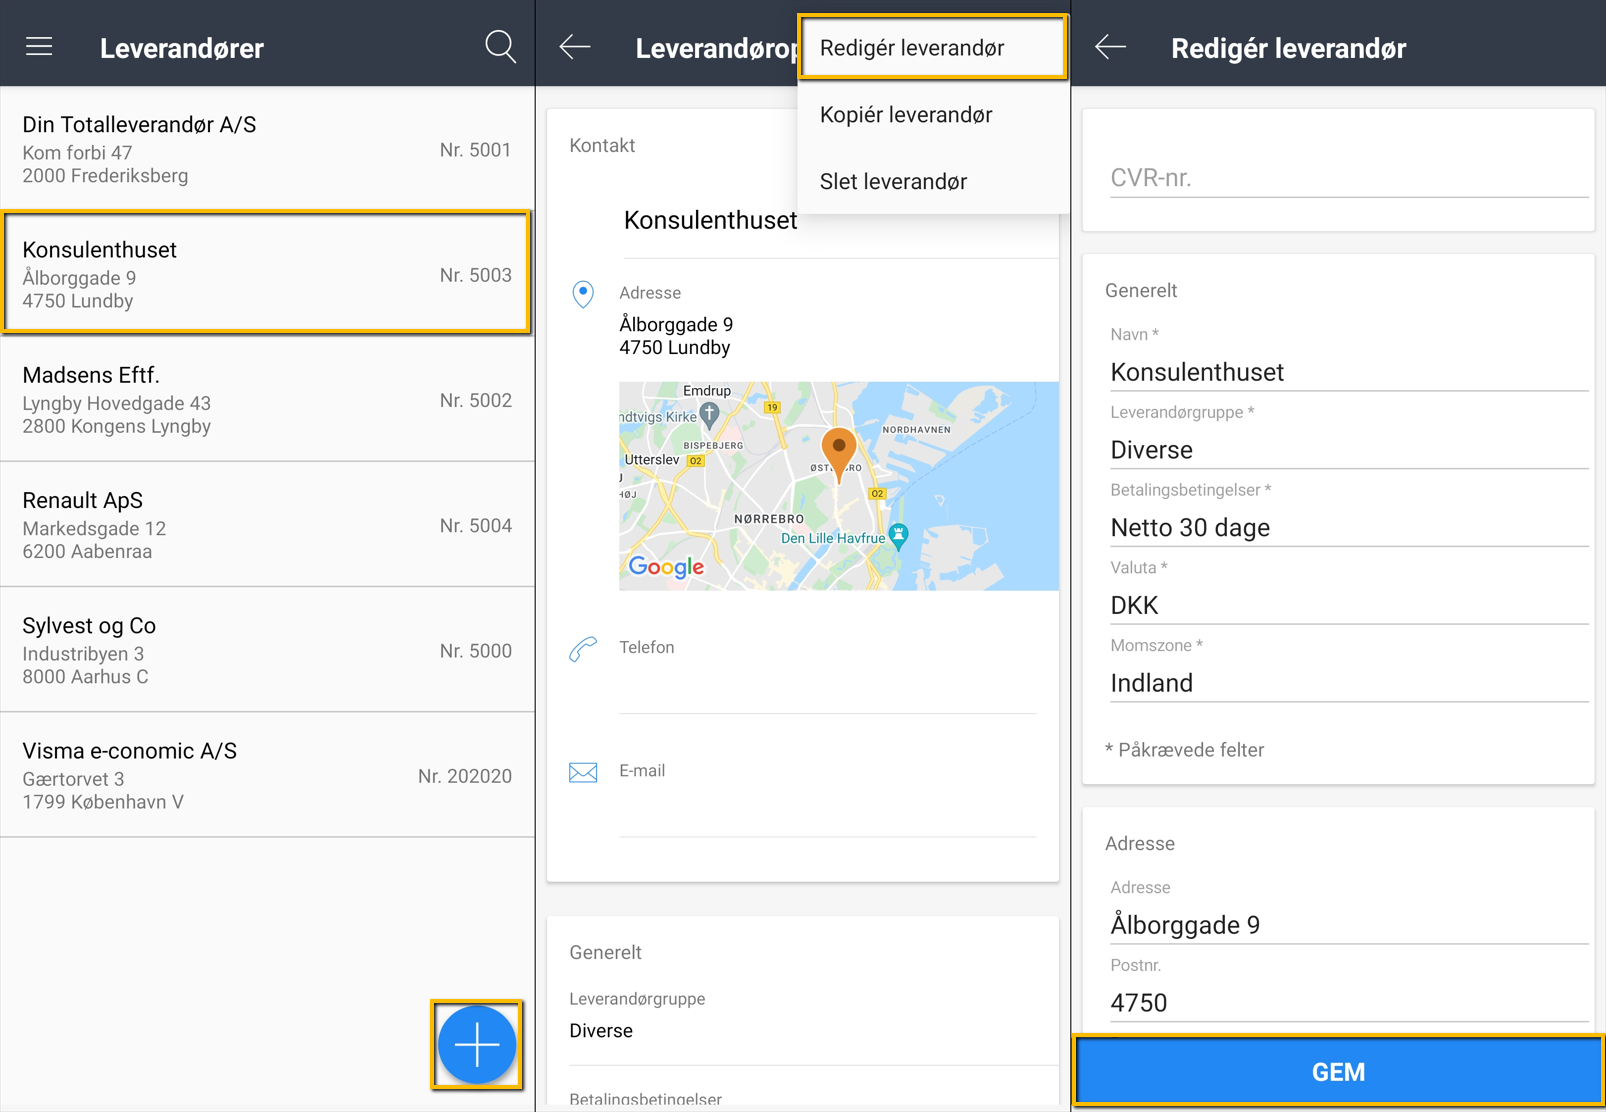Open the navigation hamburger menu
This screenshot has width=1606, height=1112.
[x=38, y=46]
